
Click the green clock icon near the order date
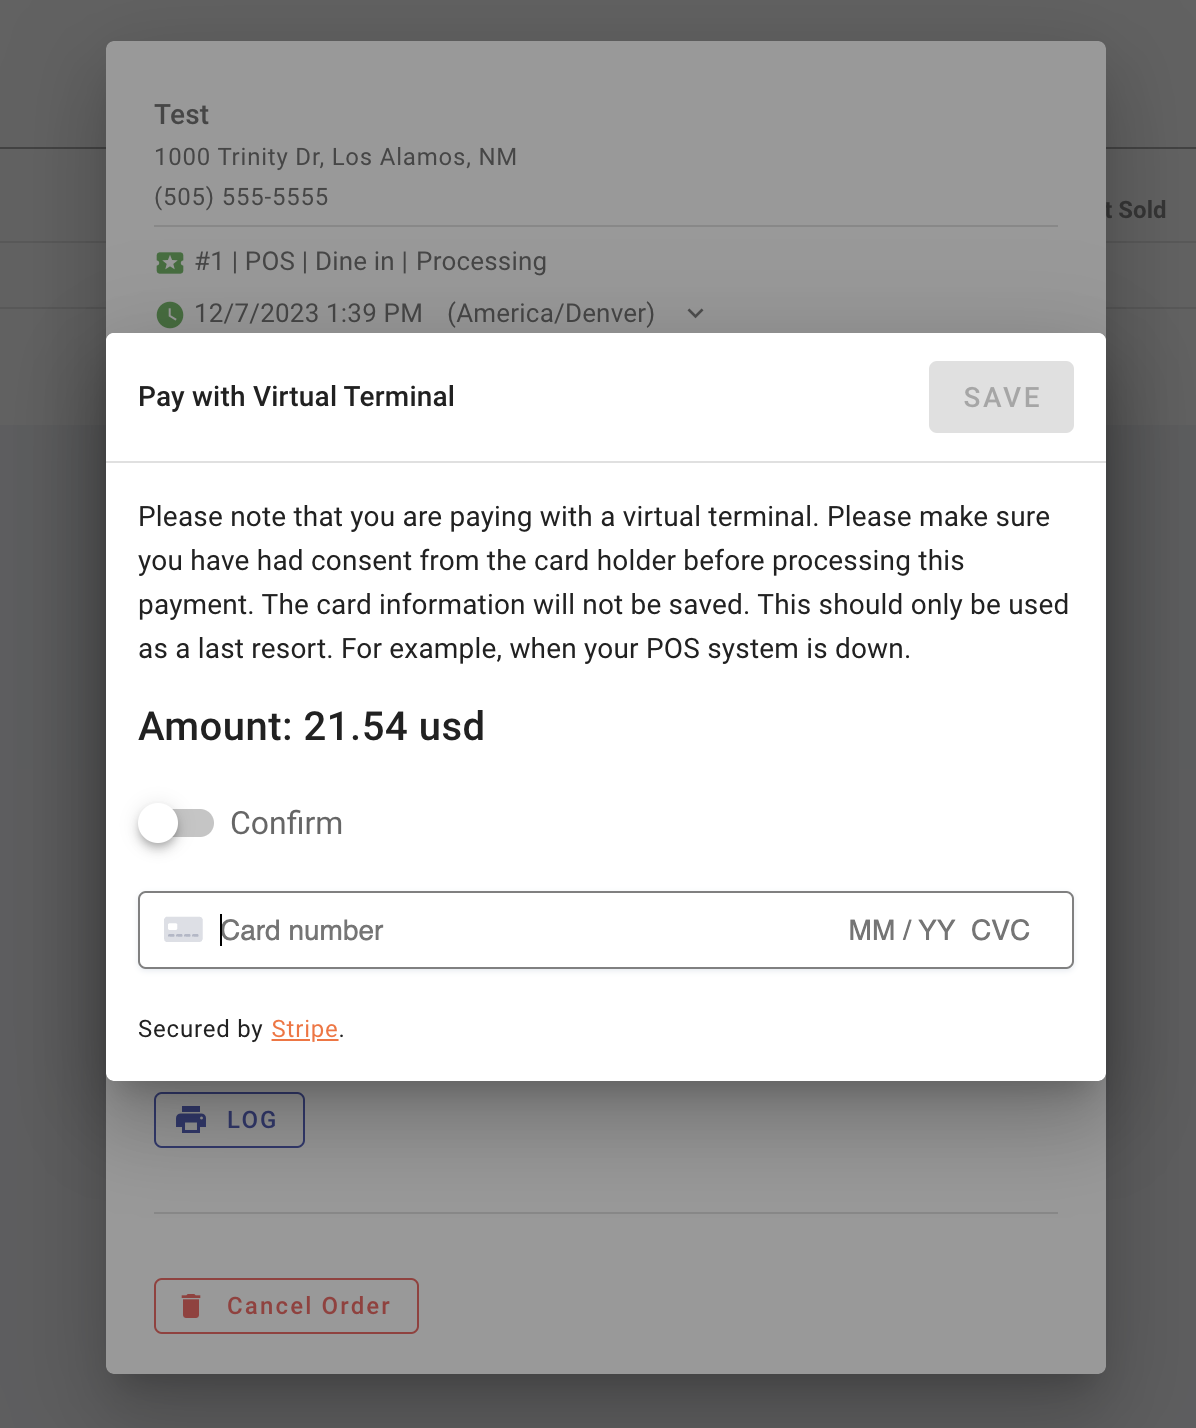tap(171, 314)
